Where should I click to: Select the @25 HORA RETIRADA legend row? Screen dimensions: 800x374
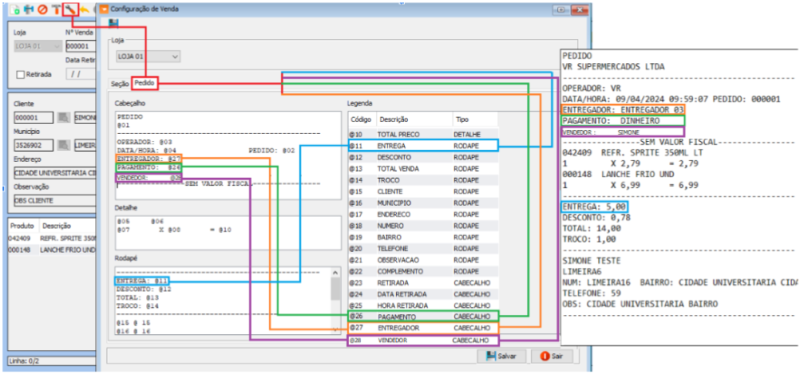[x=423, y=306]
